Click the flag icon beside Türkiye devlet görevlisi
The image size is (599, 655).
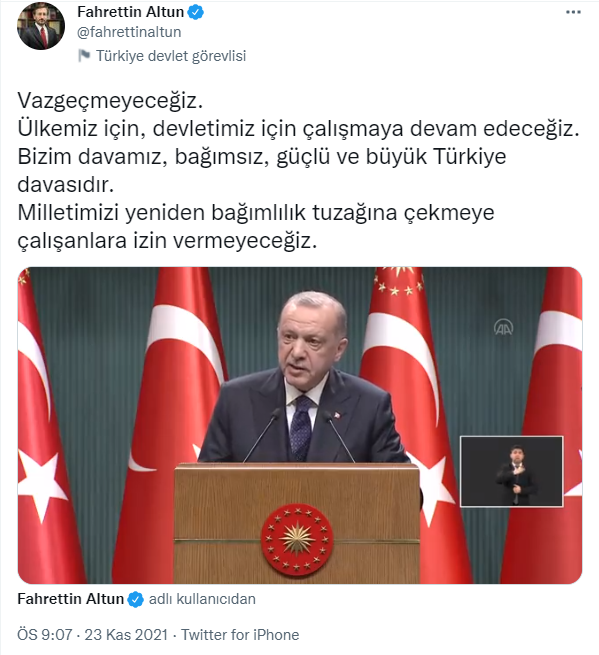84,56
